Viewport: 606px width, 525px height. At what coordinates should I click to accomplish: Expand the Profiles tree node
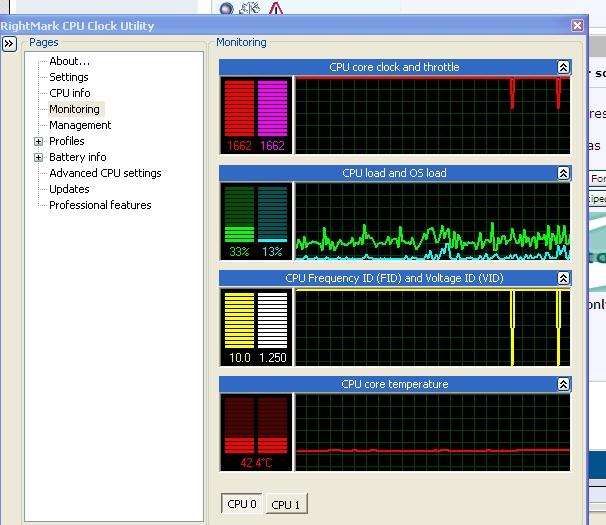pyautogui.click(x=38, y=141)
